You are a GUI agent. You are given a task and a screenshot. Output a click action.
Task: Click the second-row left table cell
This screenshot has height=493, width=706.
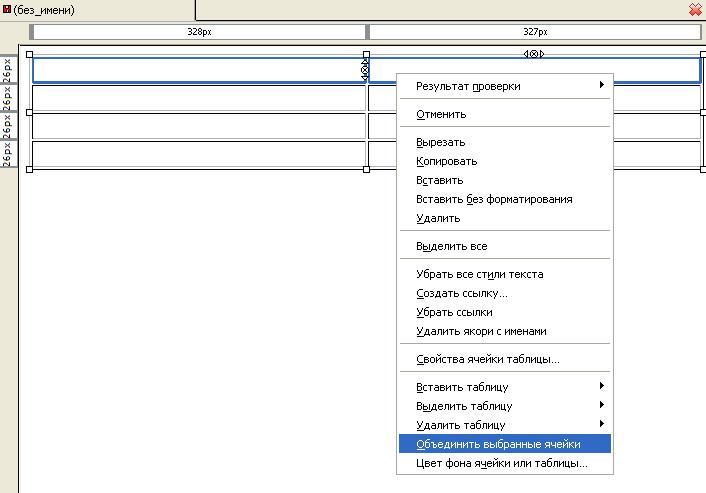pyautogui.click(x=199, y=98)
